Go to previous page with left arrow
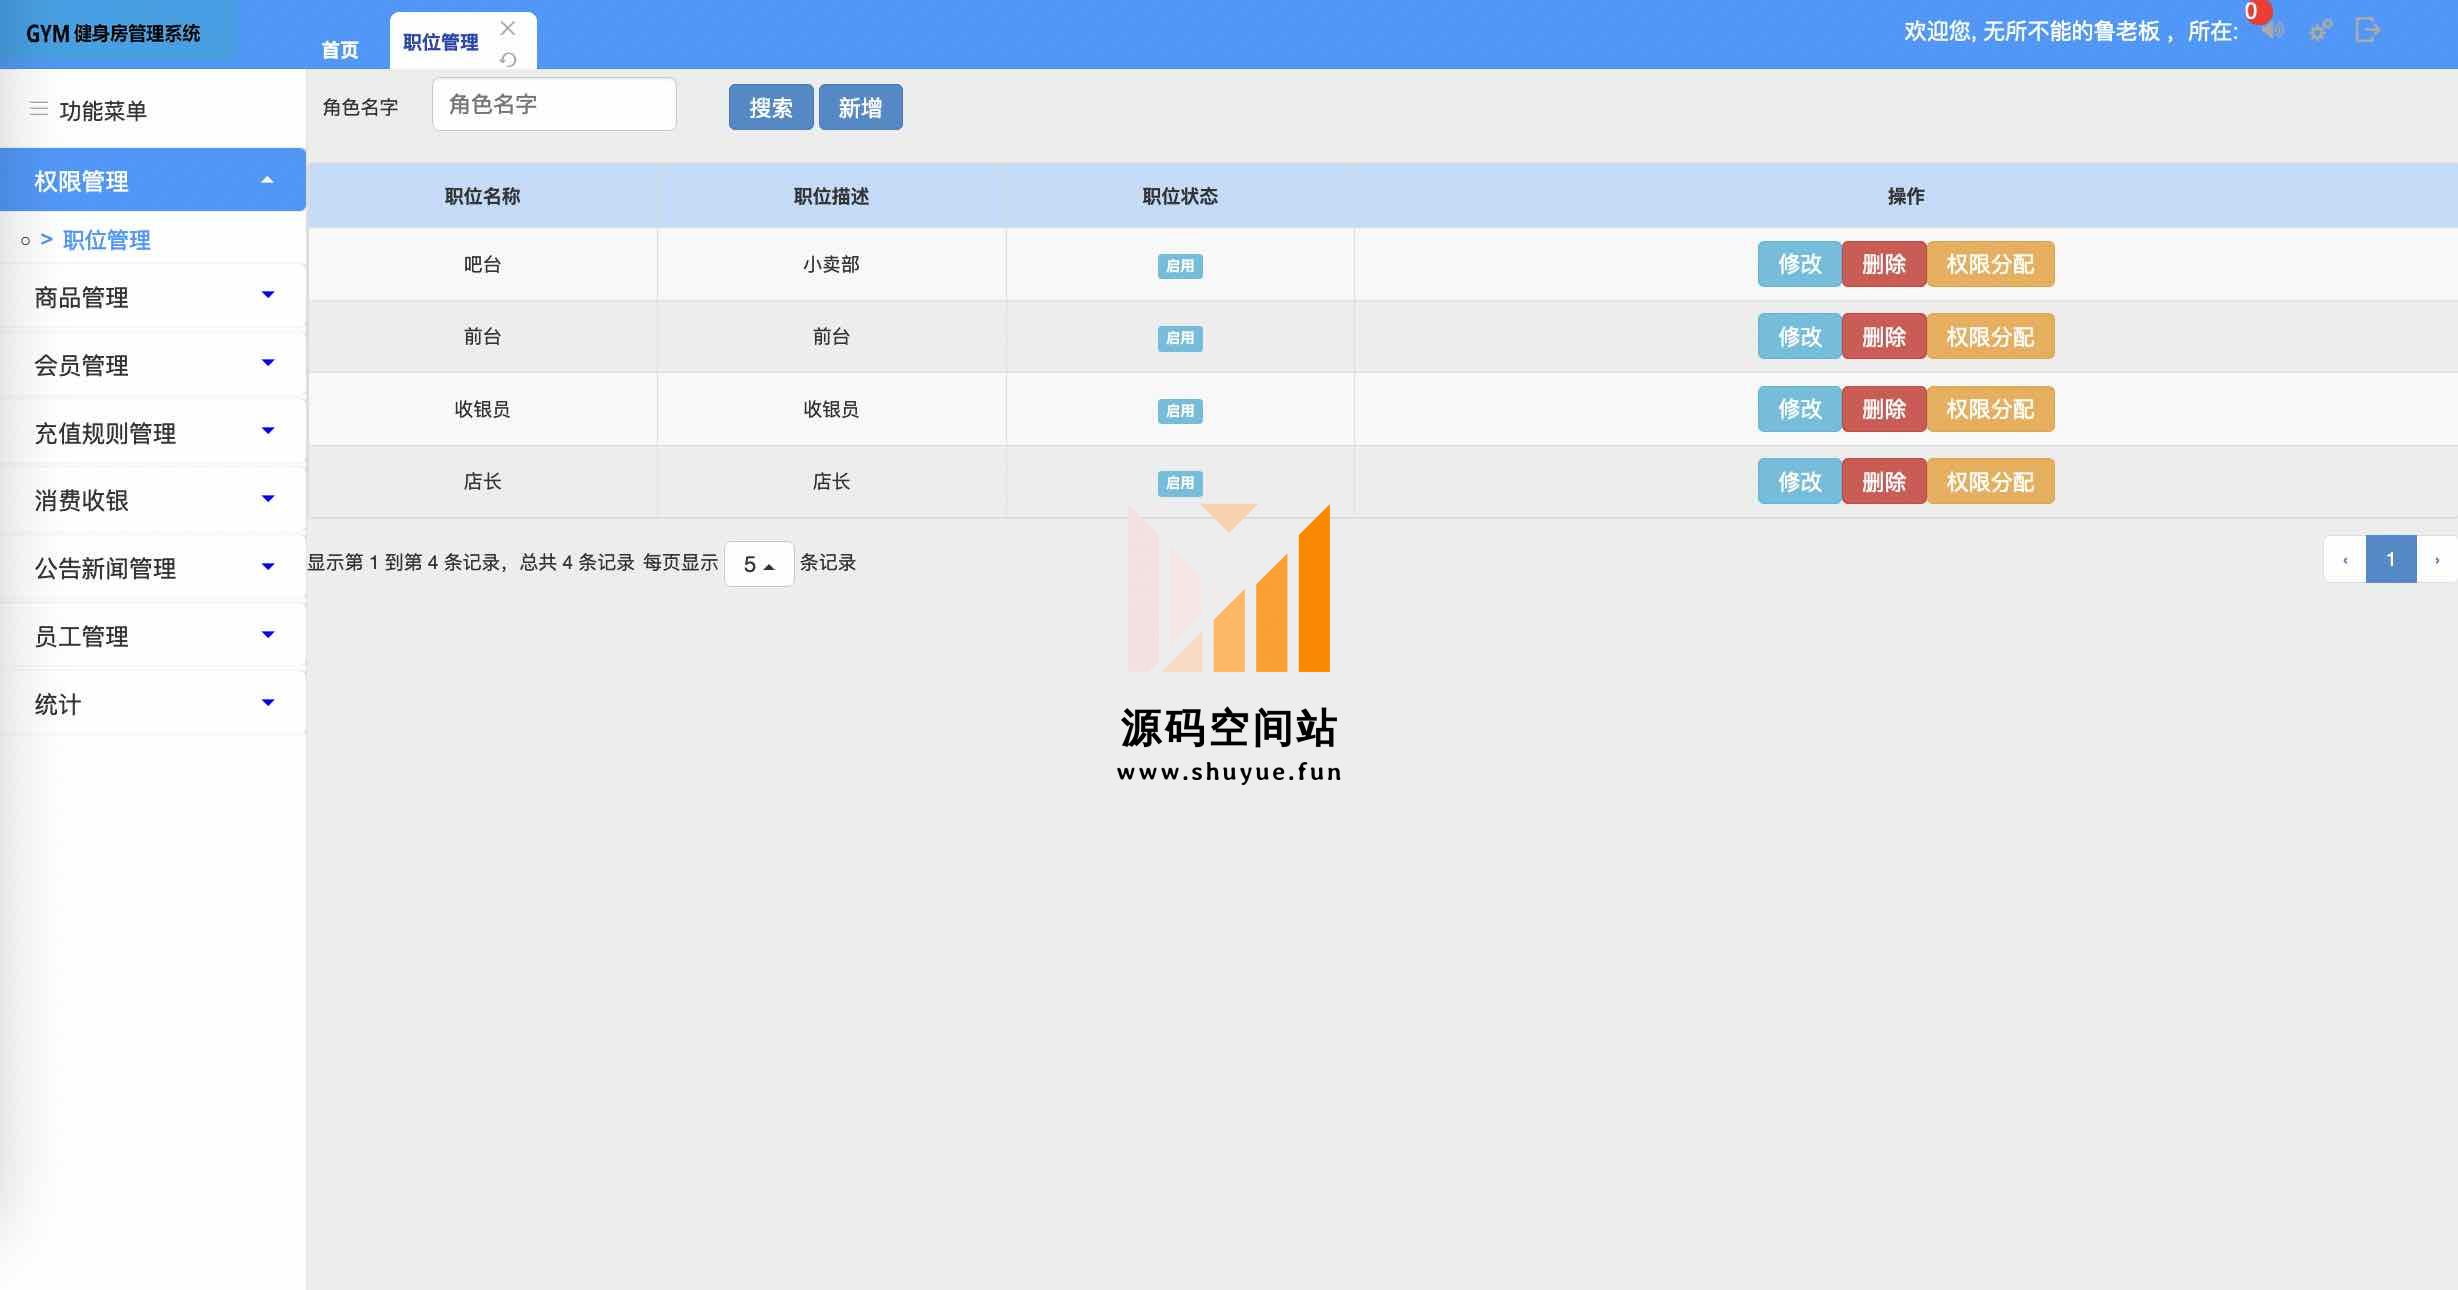2458x1290 pixels. 2345,559
